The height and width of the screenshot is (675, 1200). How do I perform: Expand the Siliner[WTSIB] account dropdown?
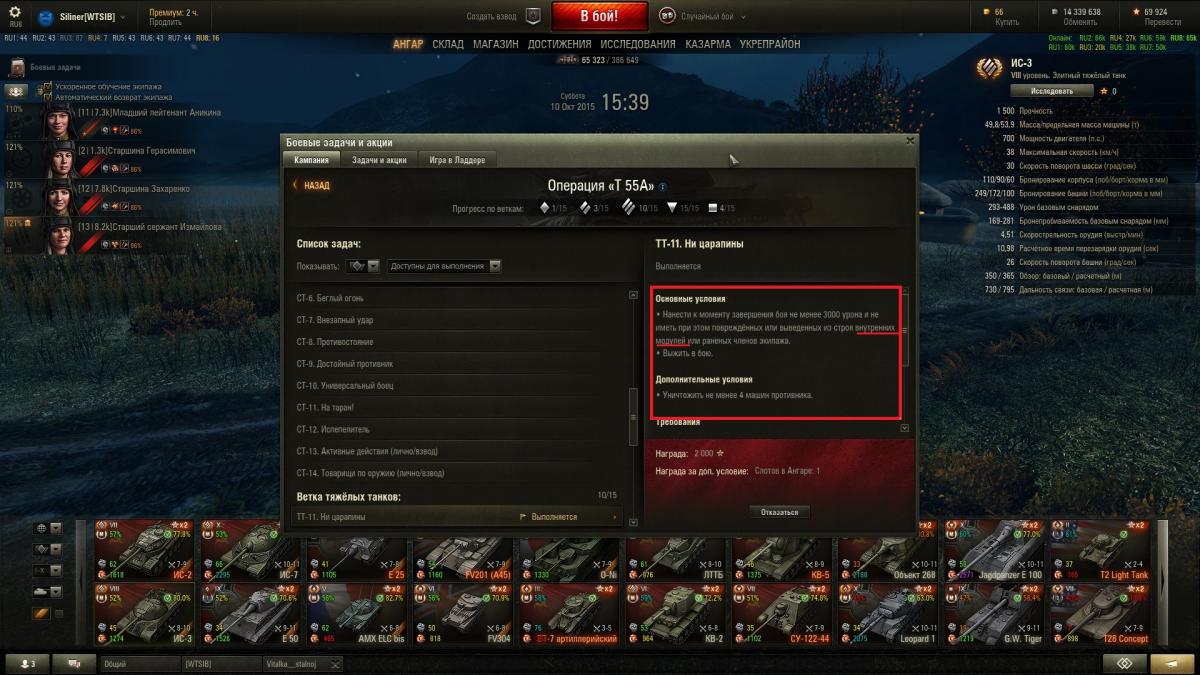123,17
